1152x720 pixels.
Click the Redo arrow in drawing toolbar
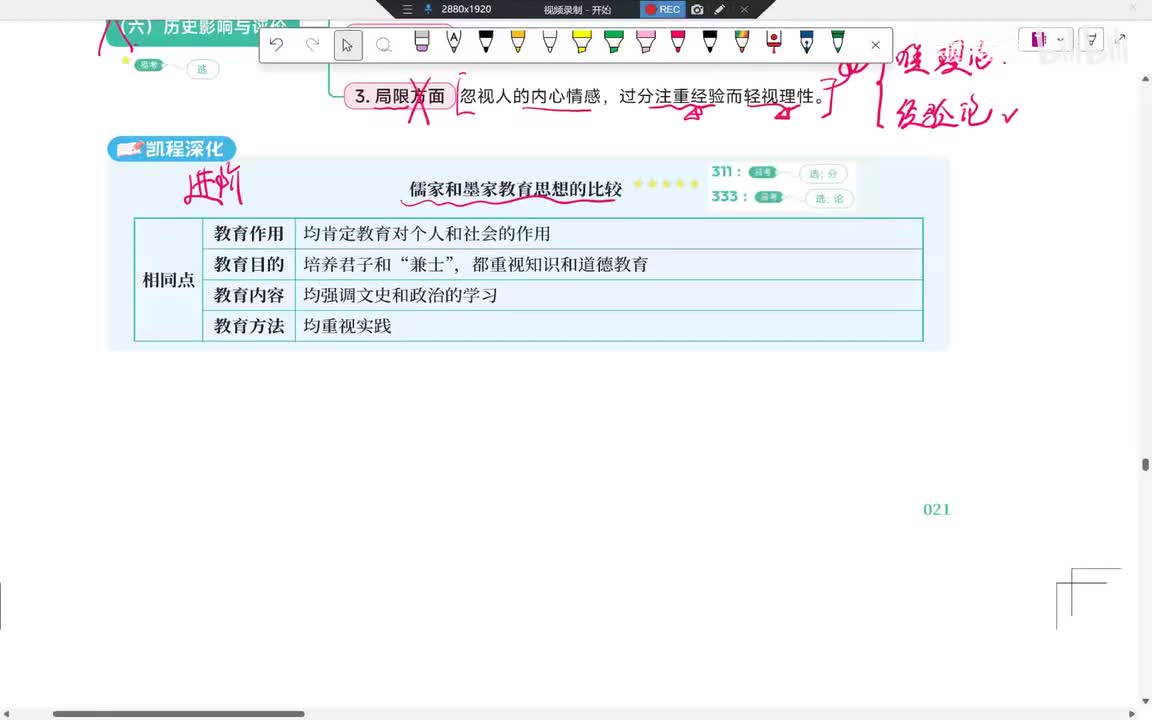point(312,45)
